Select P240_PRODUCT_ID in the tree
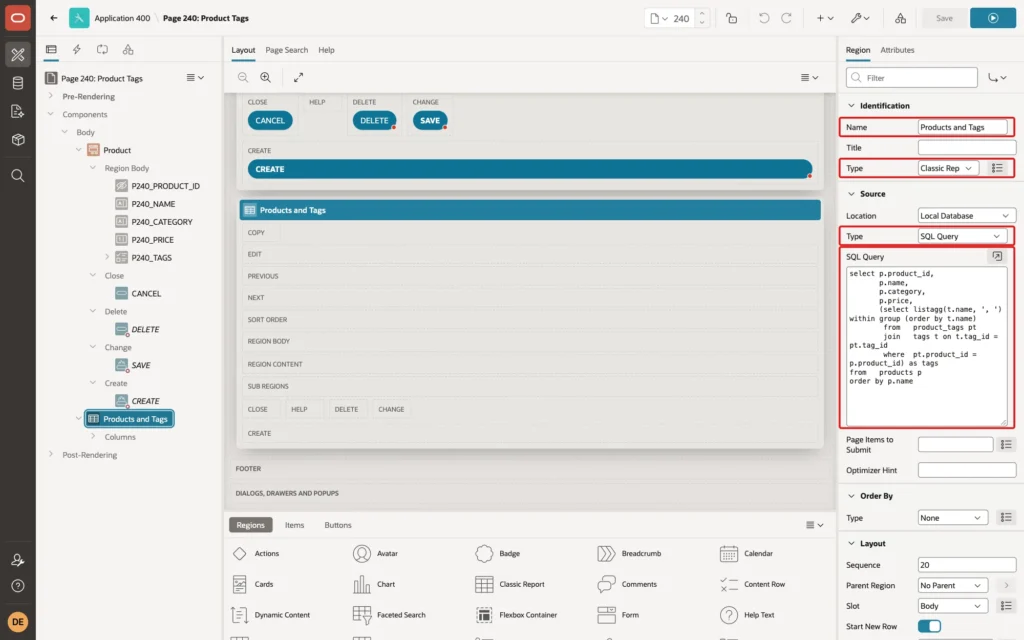The height and width of the screenshot is (640, 1024). click(165, 186)
